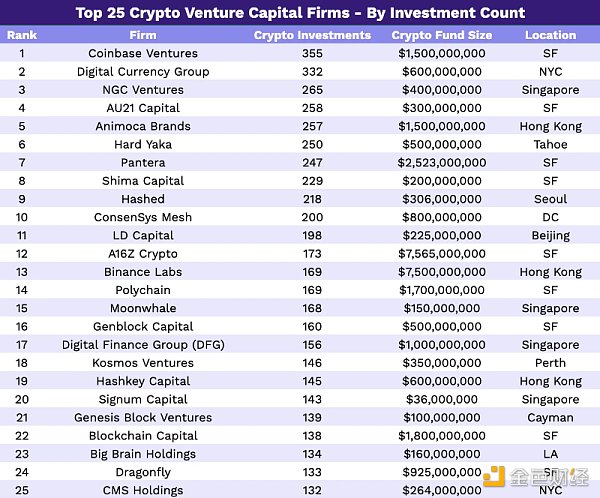600x498 pixels.
Task: Click the Animoca Brands firm cell
Action: click(143, 127)
